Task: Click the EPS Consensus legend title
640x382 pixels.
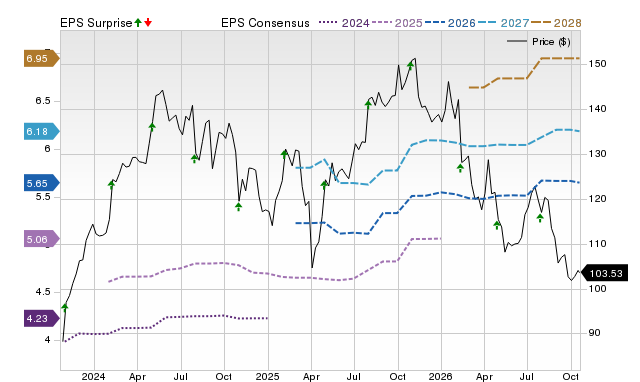Action: (x=265, y=23)
